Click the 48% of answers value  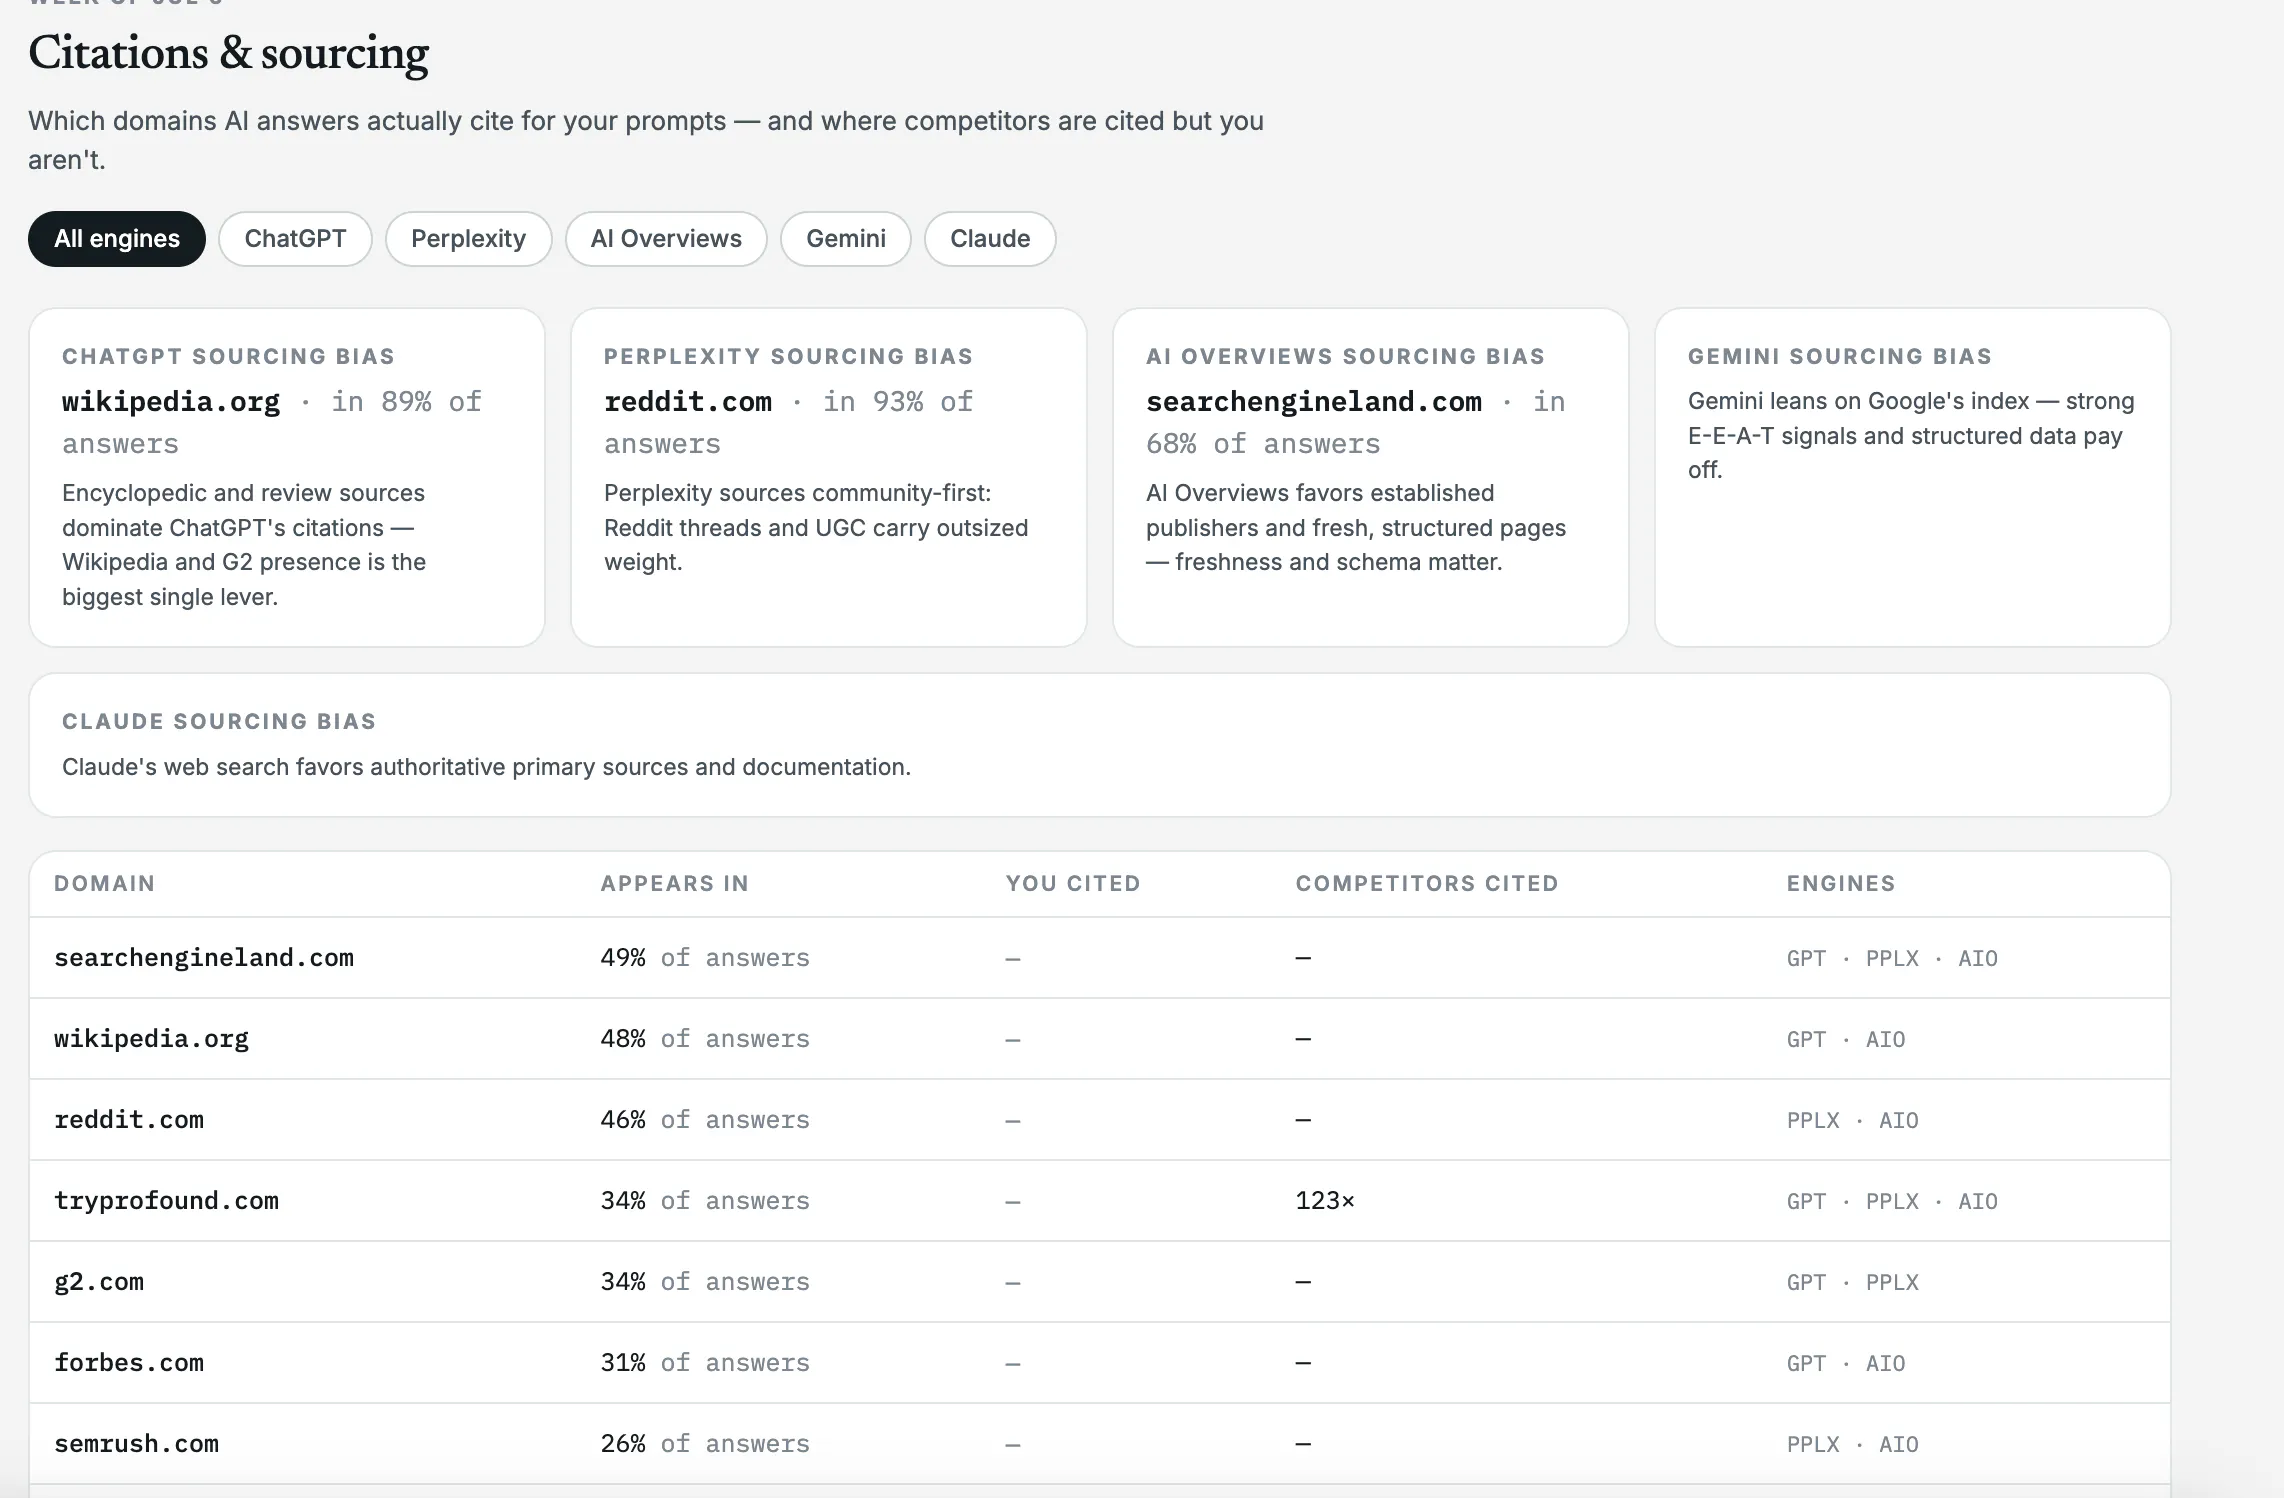tap(705, 1039)
